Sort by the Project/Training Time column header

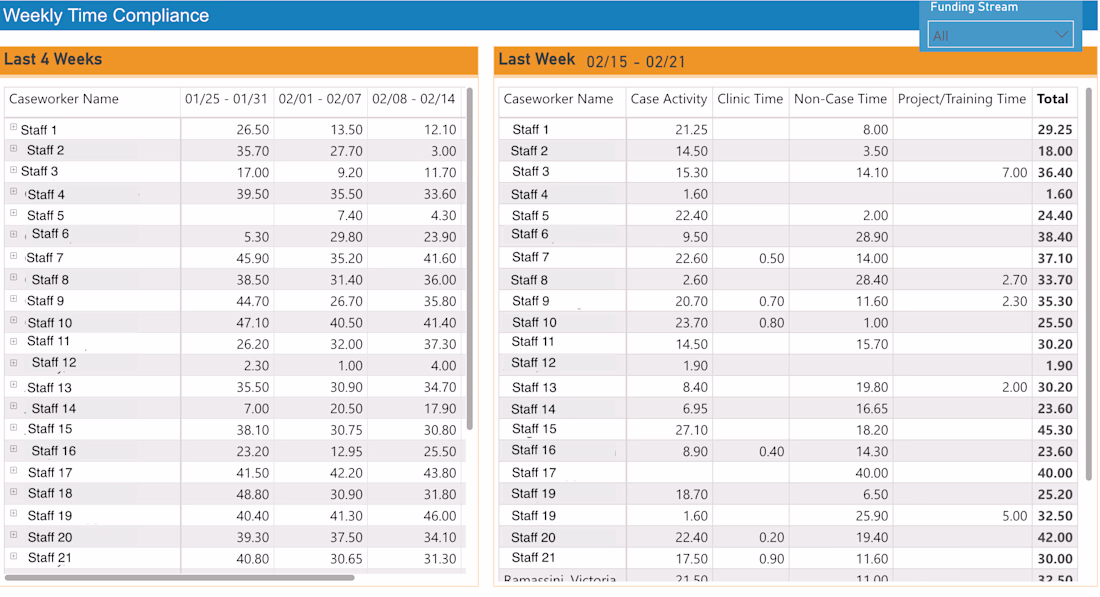click(x=962, y=99)
